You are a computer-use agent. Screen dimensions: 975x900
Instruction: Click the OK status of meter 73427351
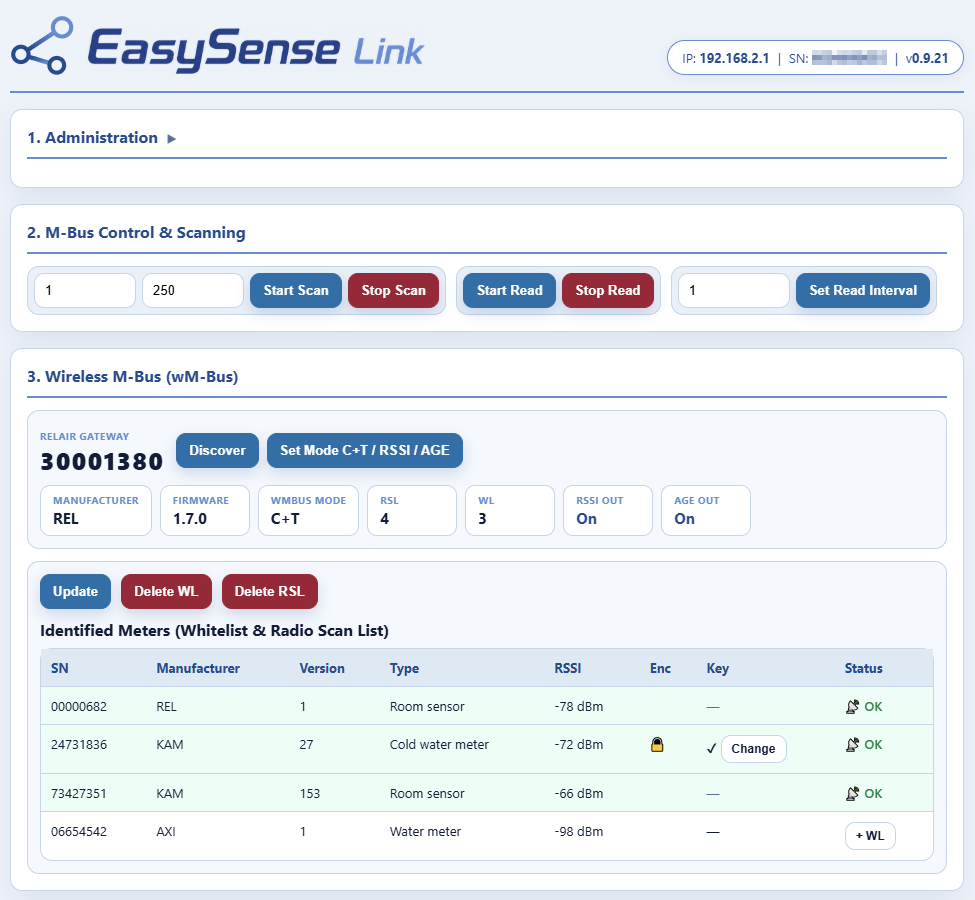[x=873, y=794]
